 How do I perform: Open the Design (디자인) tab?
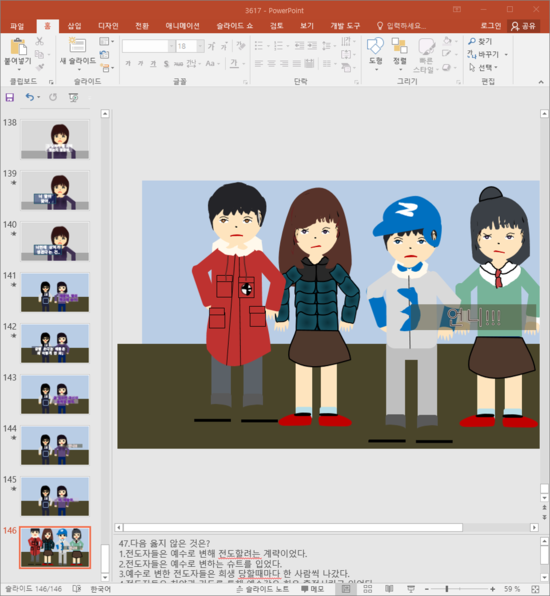[108, 26]
